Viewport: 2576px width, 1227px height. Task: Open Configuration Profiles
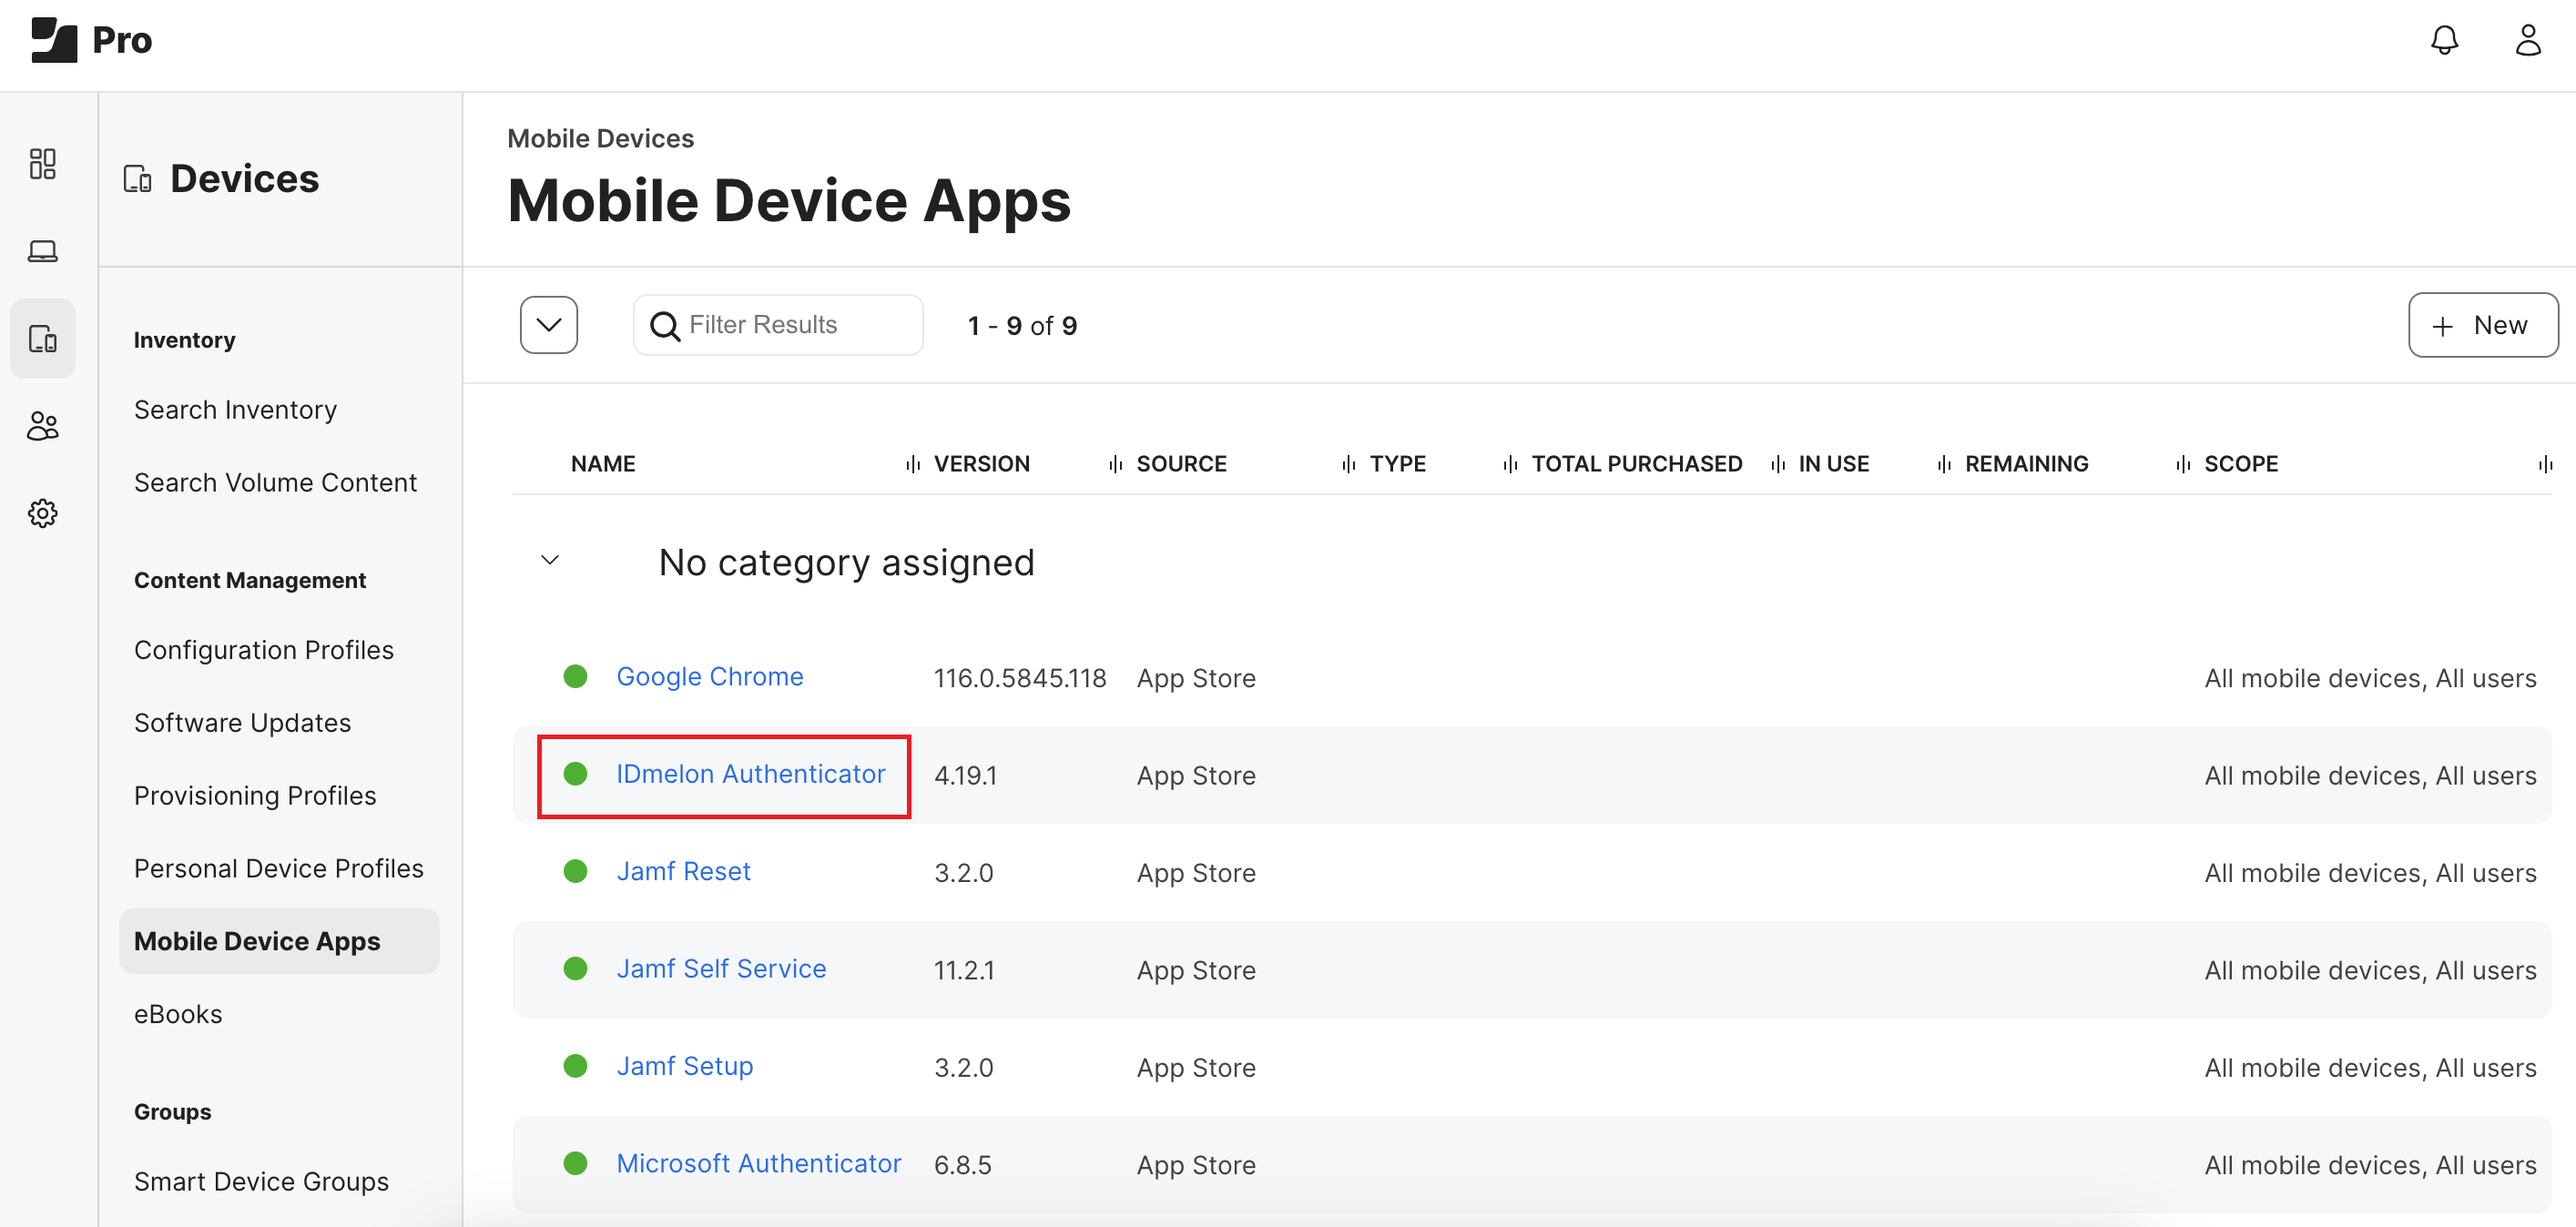264,650
